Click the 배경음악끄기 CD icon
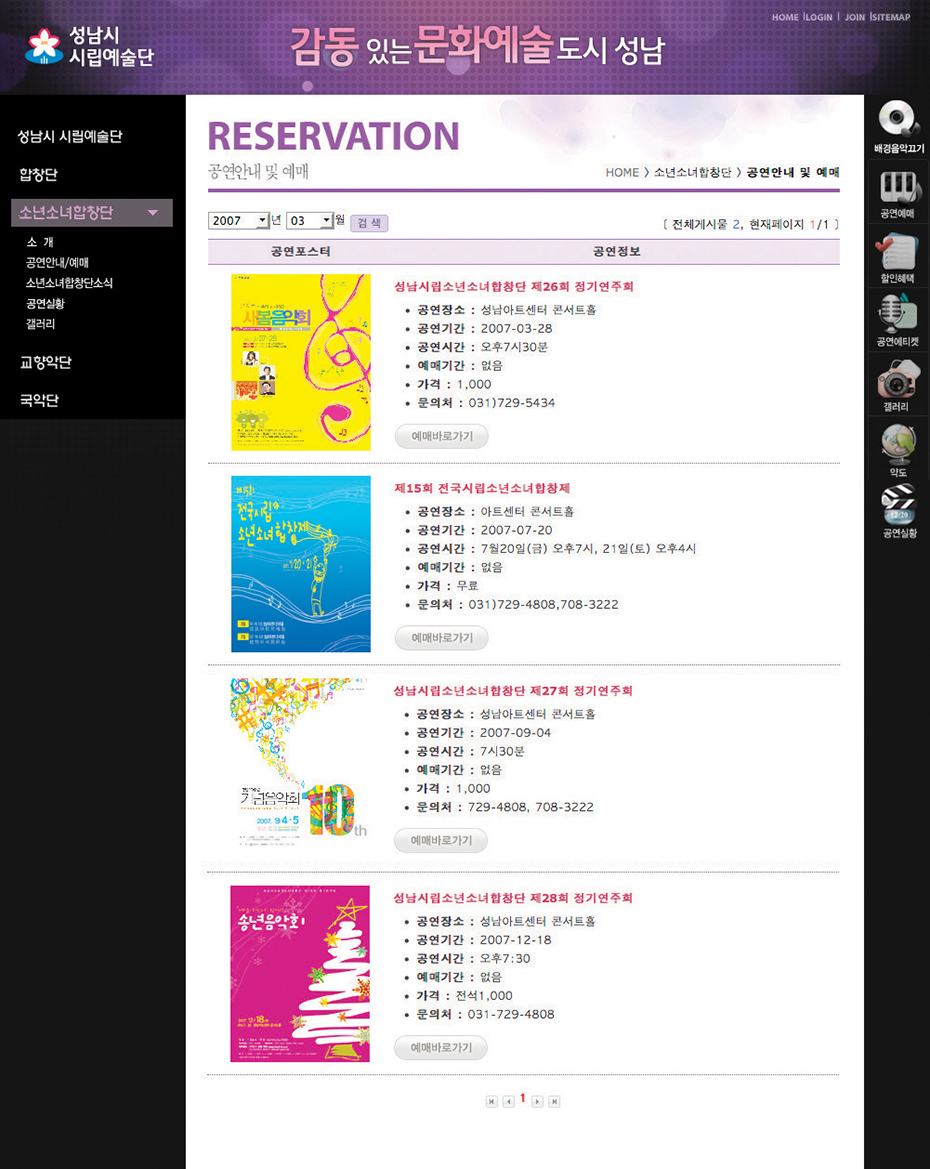 click(898, 120)
